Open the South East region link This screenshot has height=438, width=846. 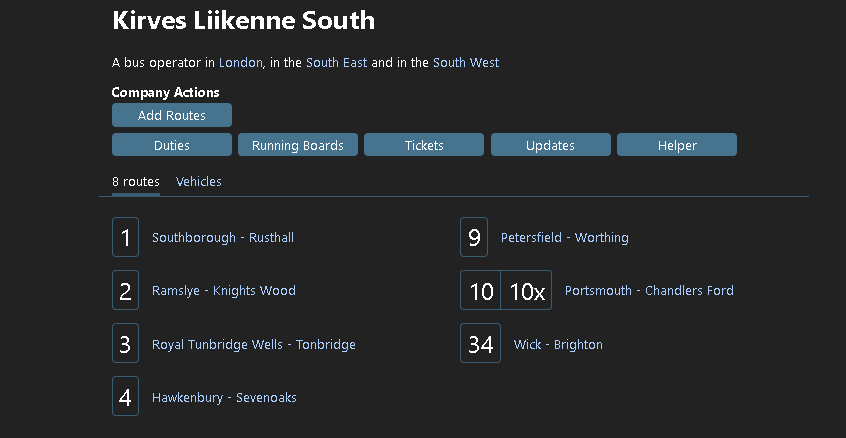click(337, 63)
